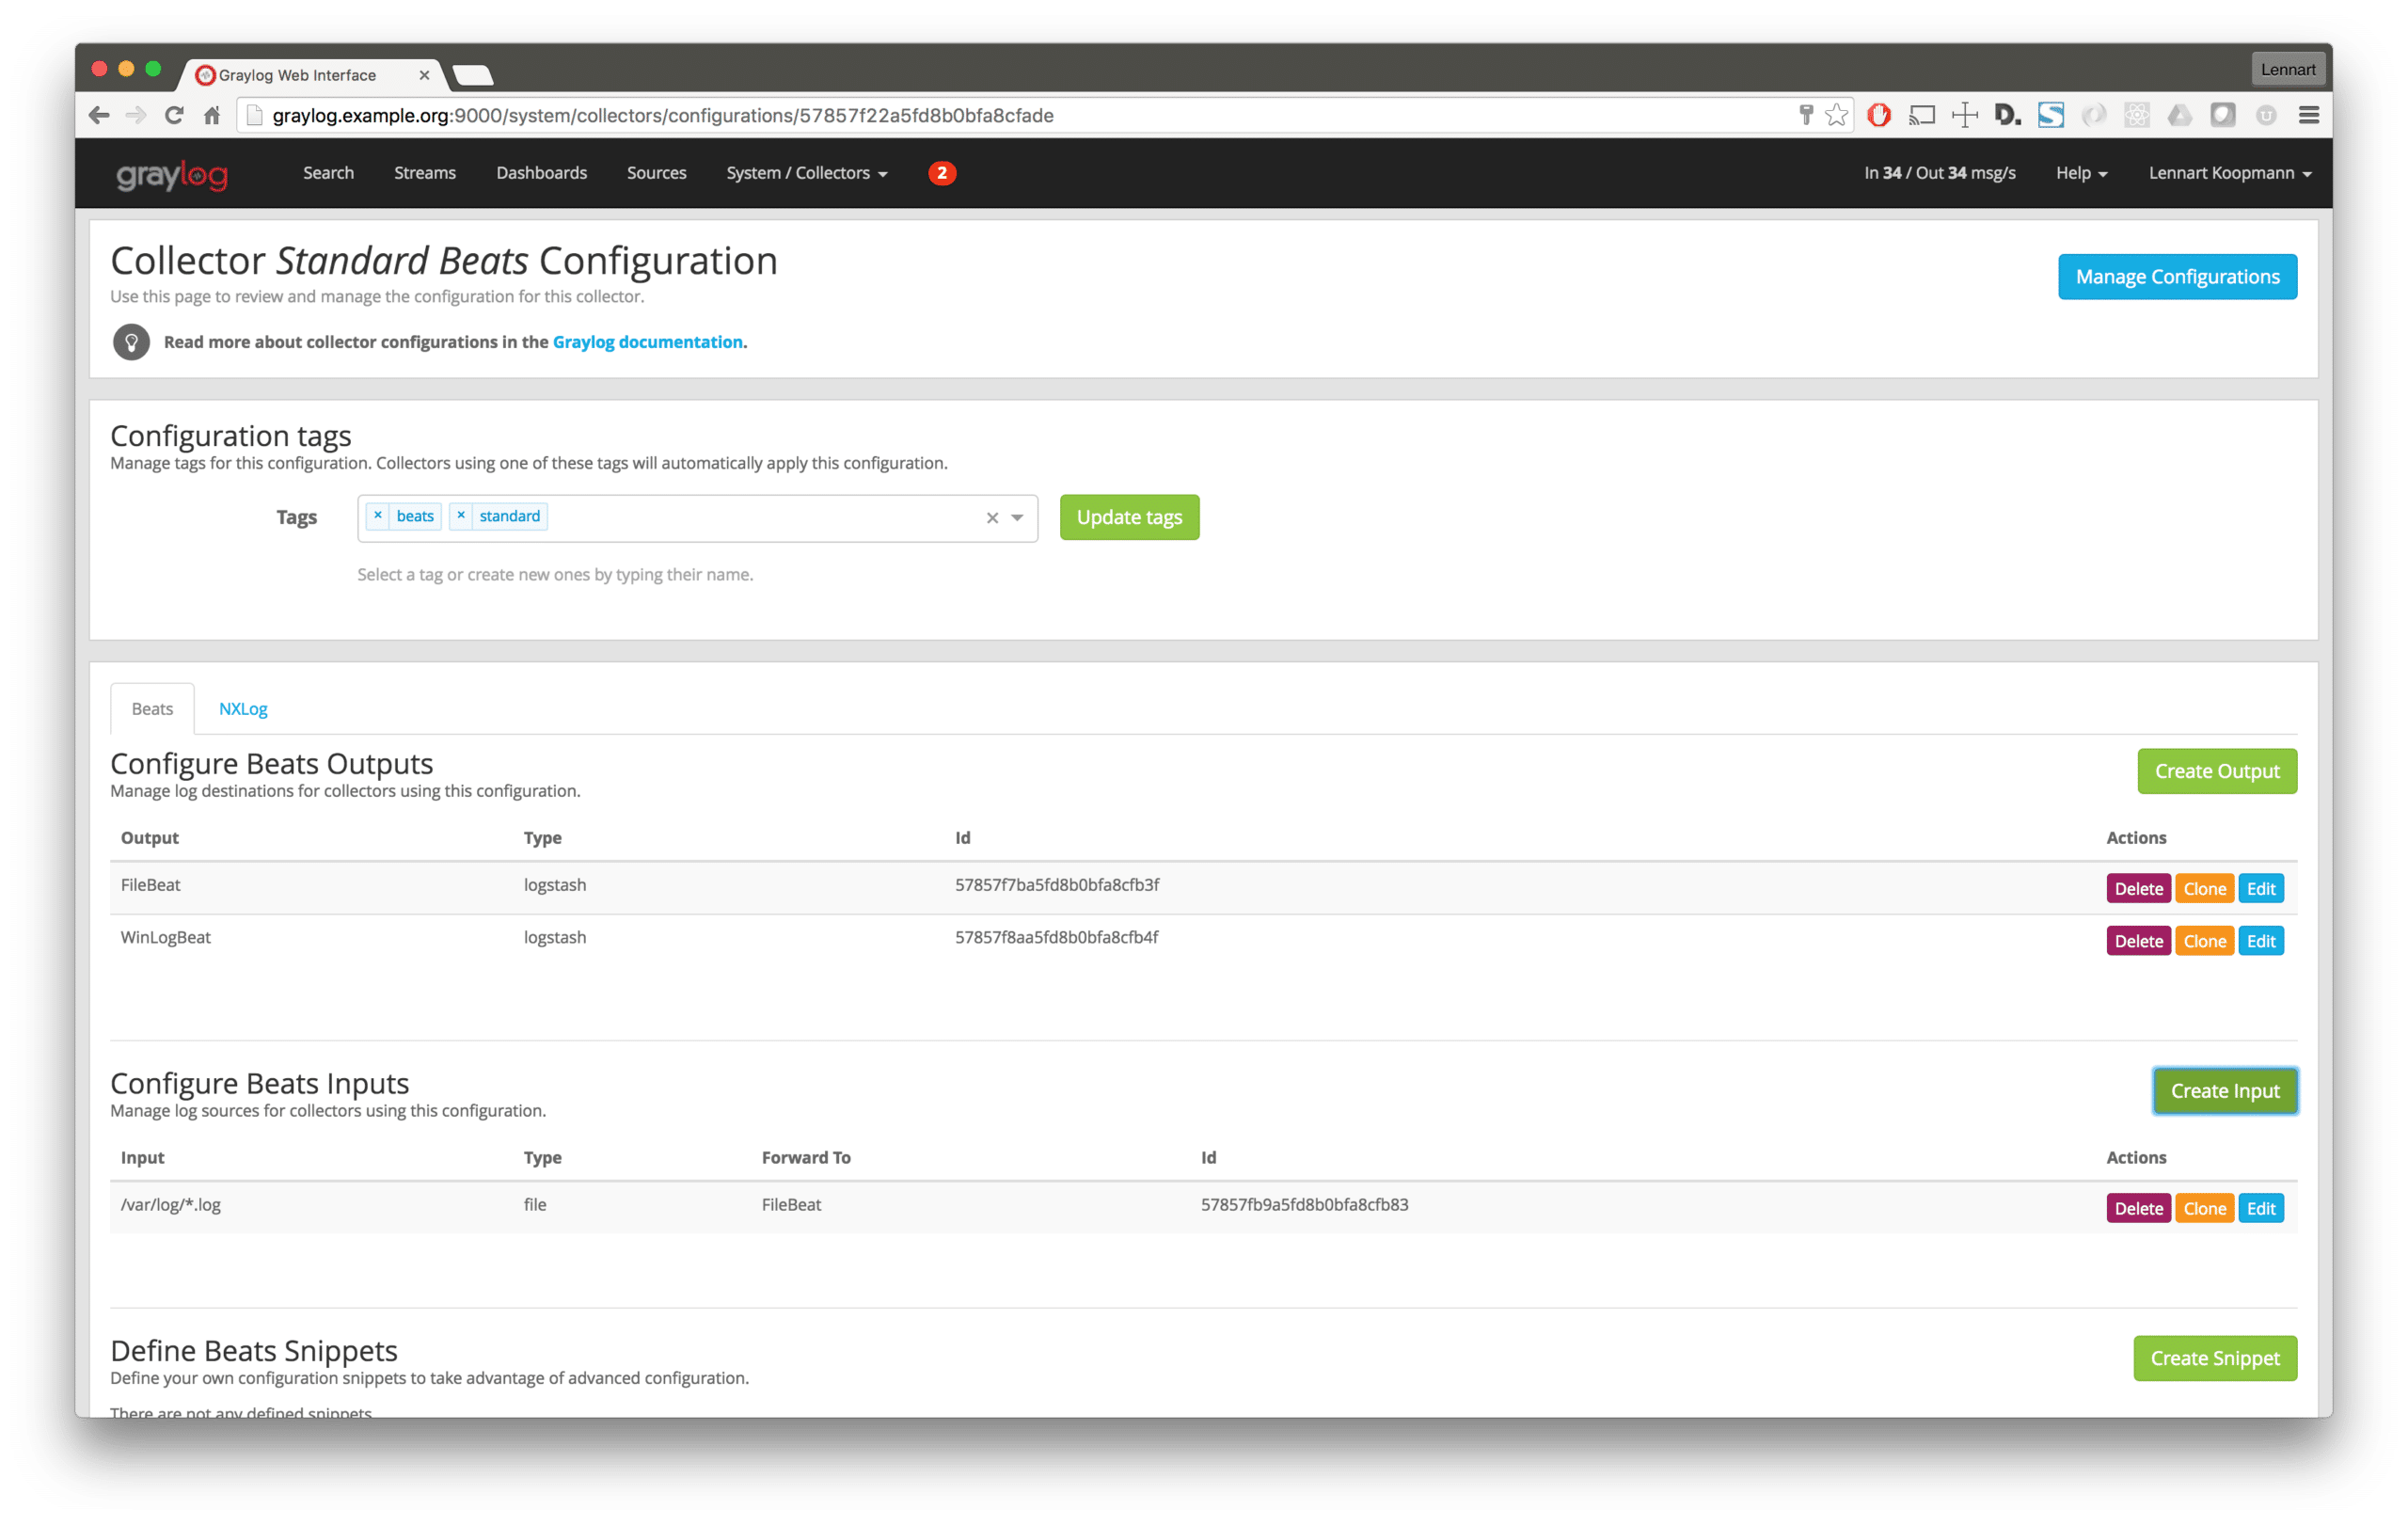Open the Graylog documentation link
The image size is (2408, 1525).
pyautogui.click(x=647, y=342)
